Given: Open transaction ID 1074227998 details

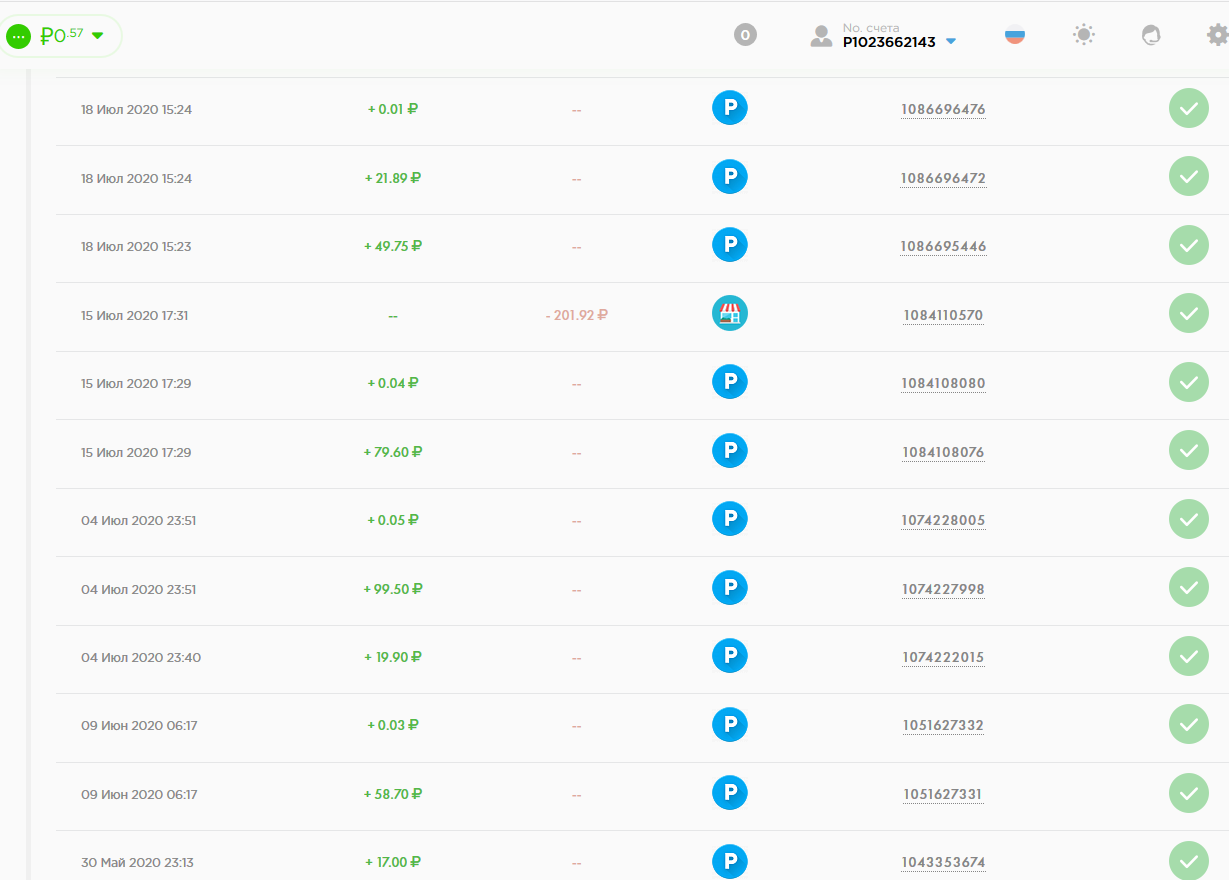Looking at the screenshot, I should [x=943, y=589].
